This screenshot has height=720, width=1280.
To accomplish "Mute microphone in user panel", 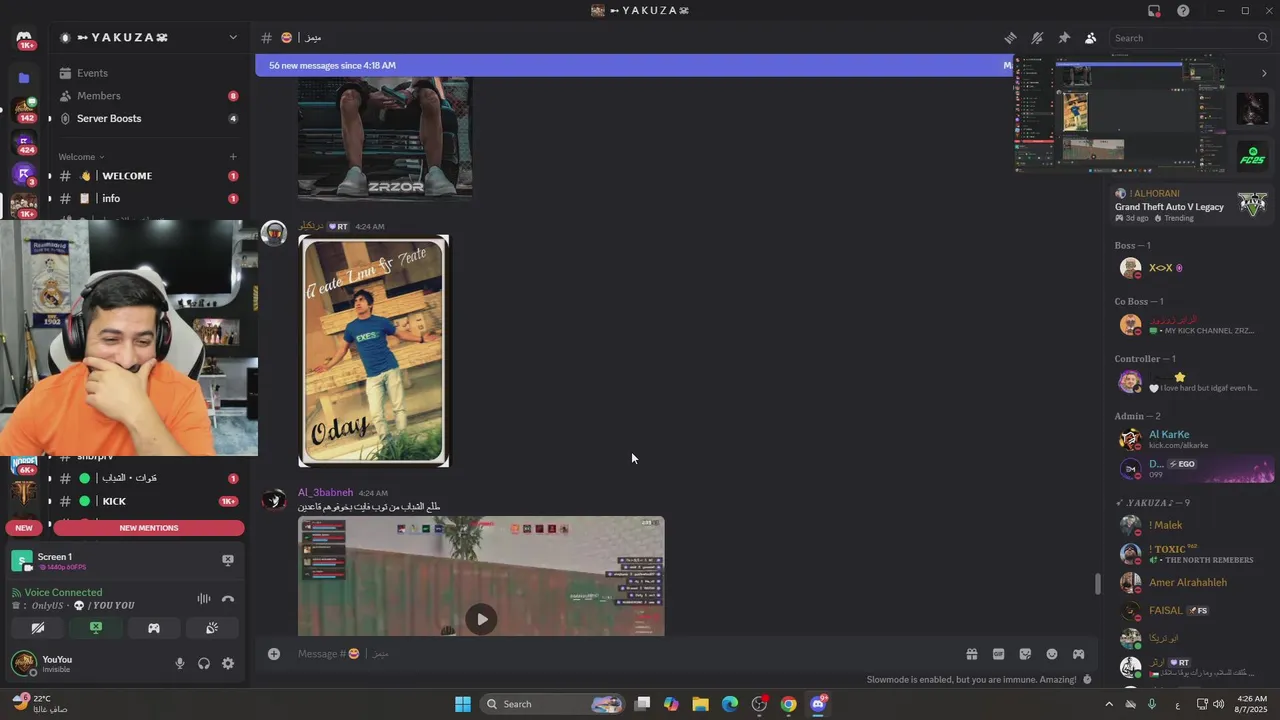I will (x=180, y=664).
